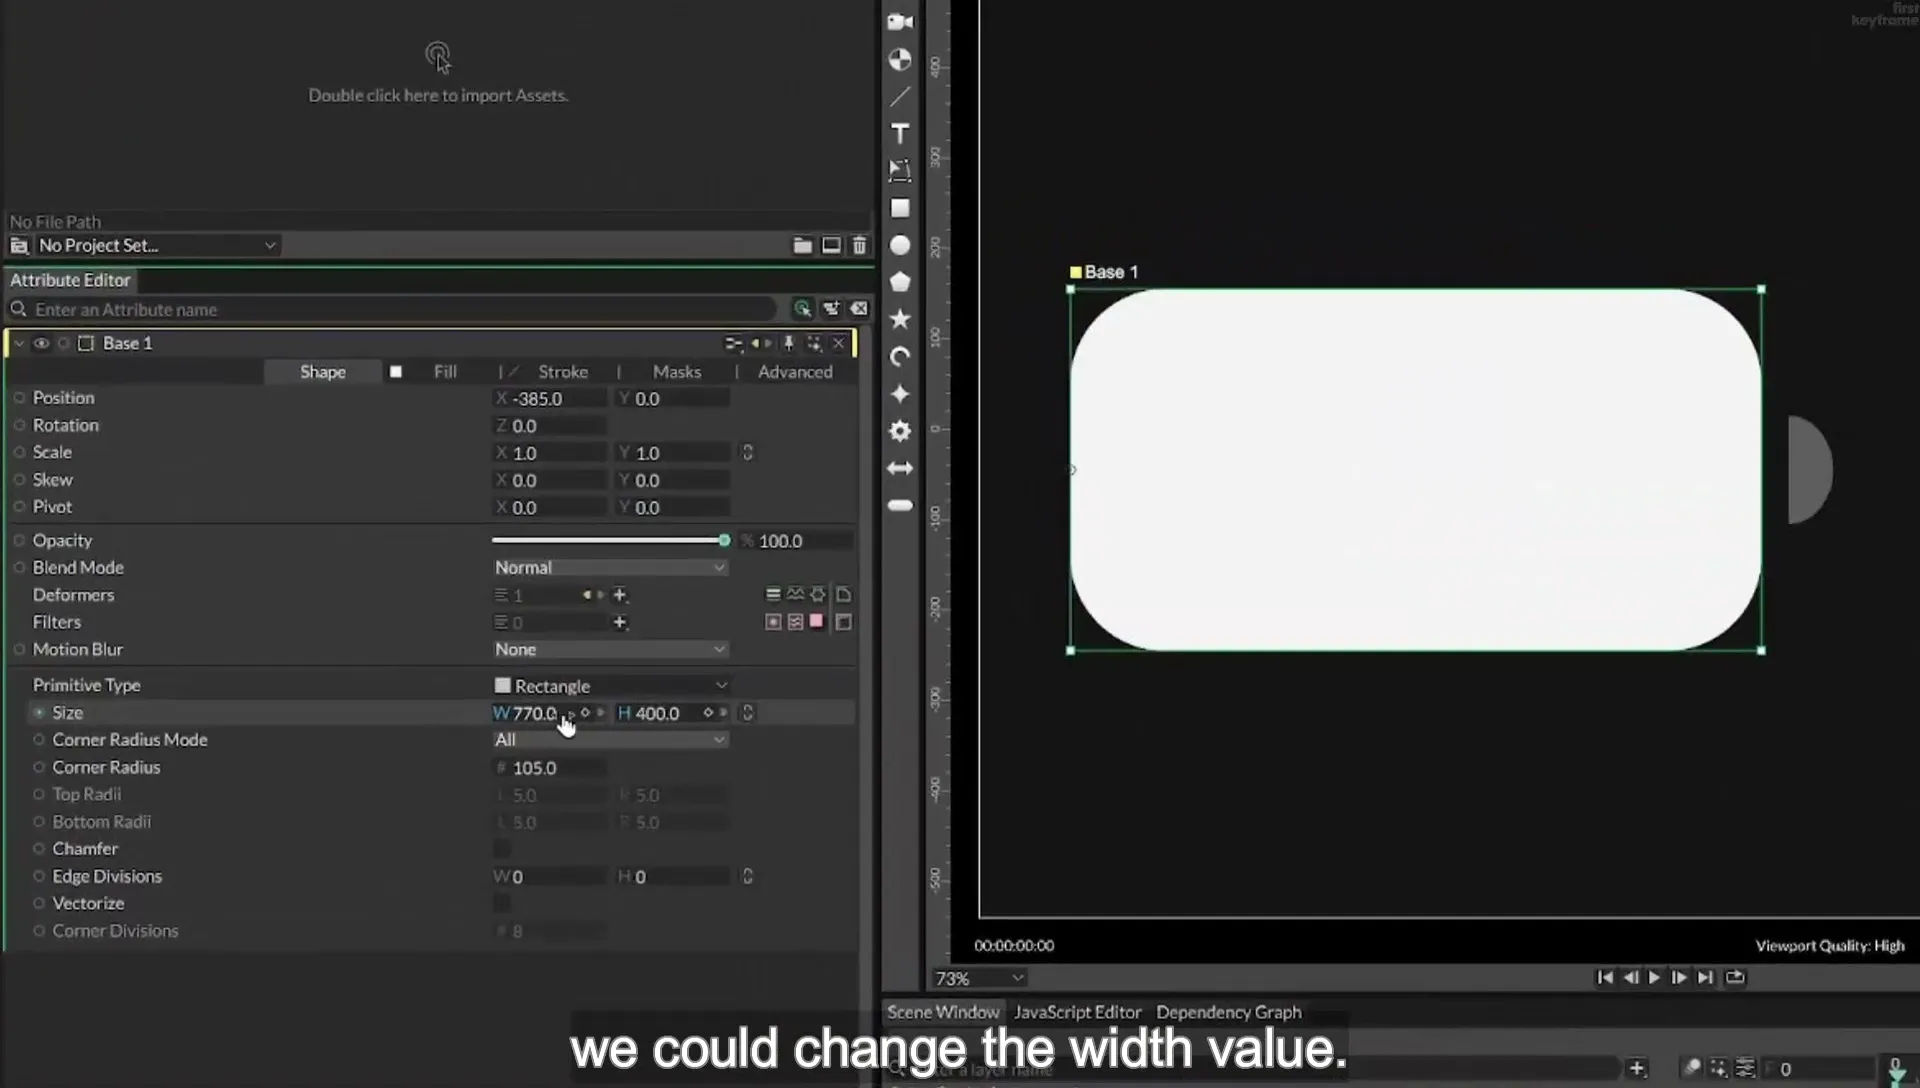Toggle Base 1 layer visibility eye
Image resolution: width=1920 pixels, height=1088 pixels.
pos(41,343)
